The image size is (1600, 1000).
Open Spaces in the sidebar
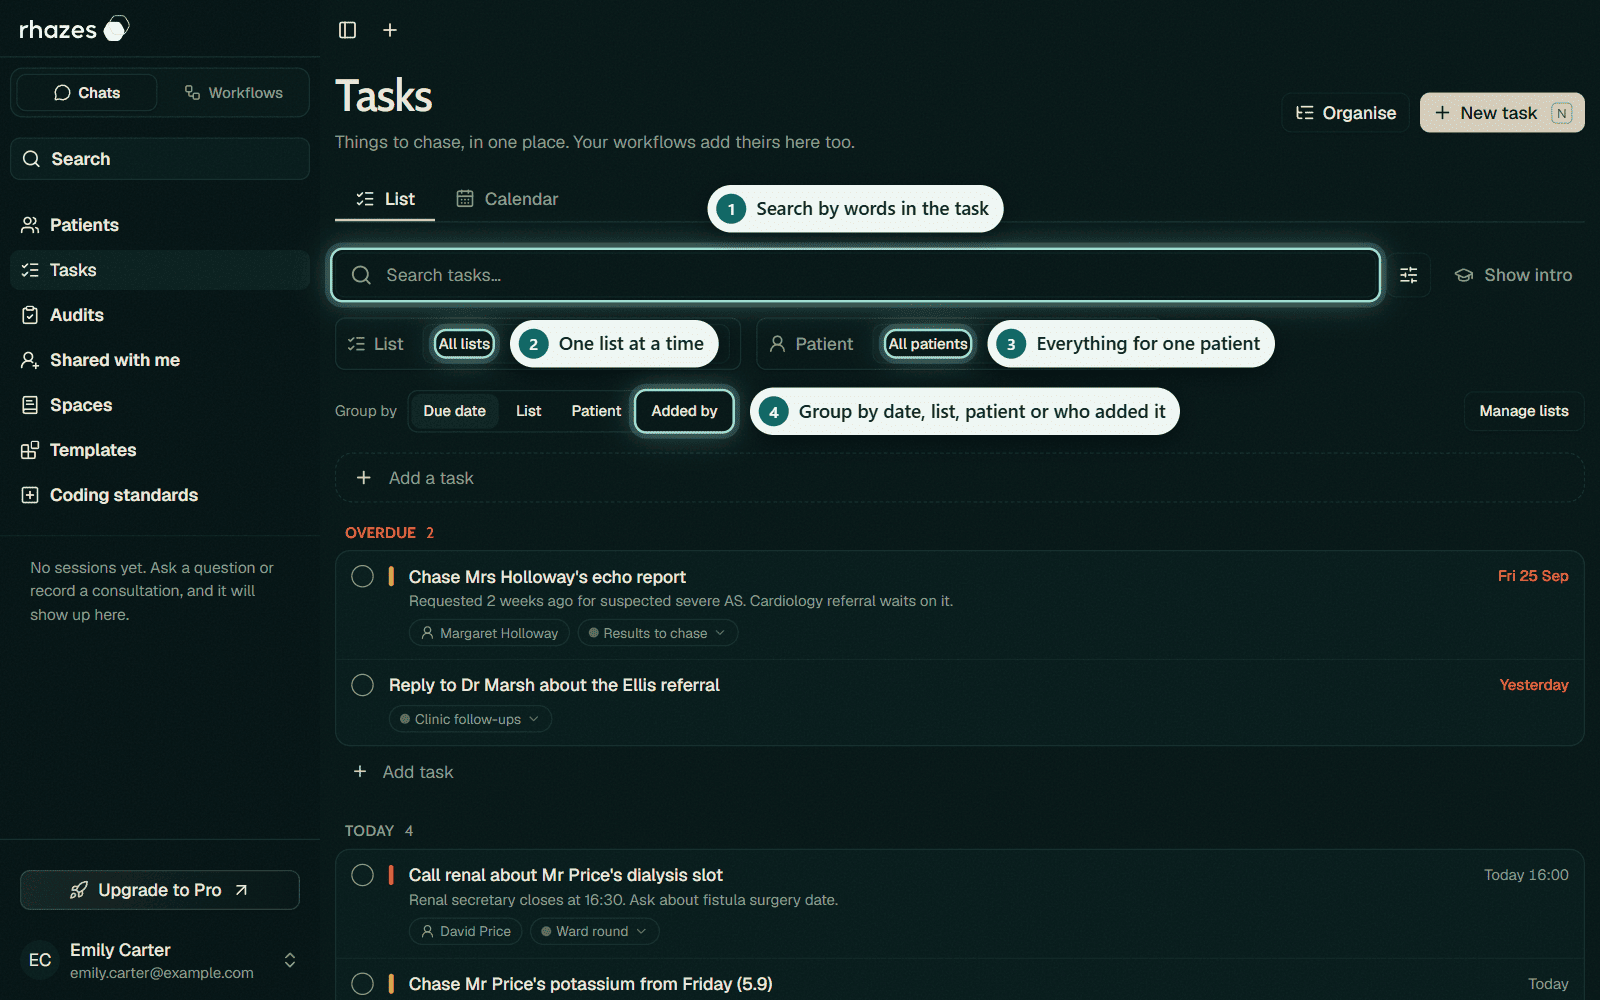coord(160,405)
